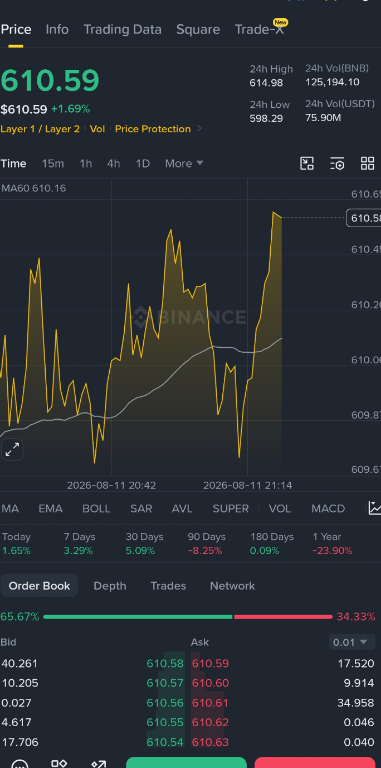Switch to the Network tab
The image size is (381, 768).
(x=232, y=586)
